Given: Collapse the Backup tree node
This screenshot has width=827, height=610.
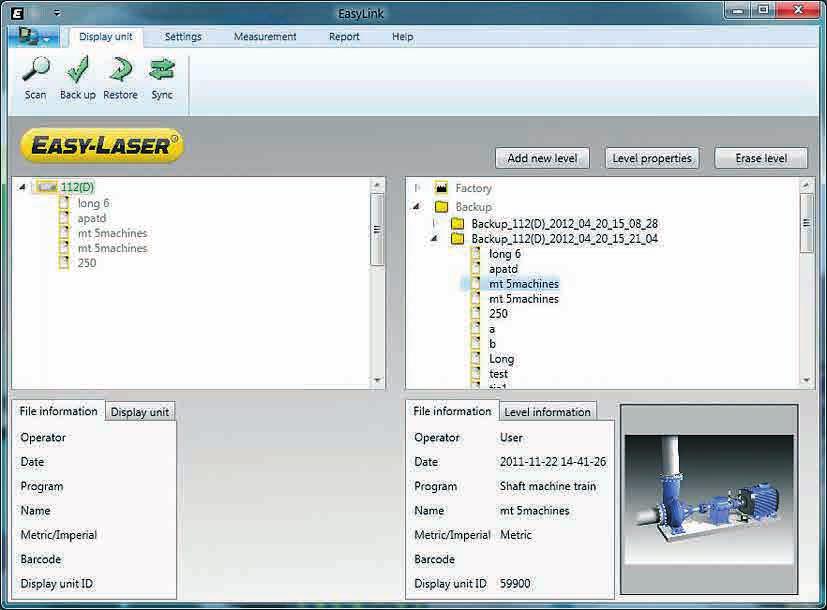Looking at the screenshot, I should (417, 206).
